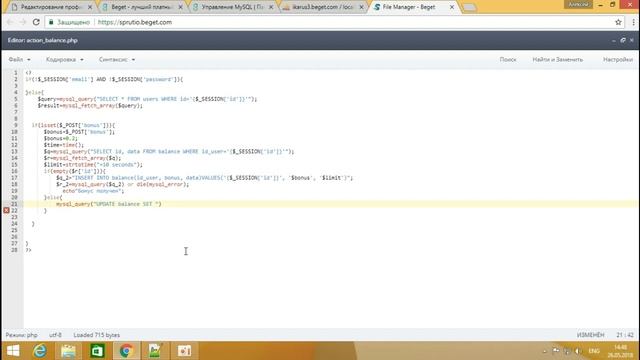
Task: Maximize the action_balance.php editor panel
Action: [x=623, y=40]
